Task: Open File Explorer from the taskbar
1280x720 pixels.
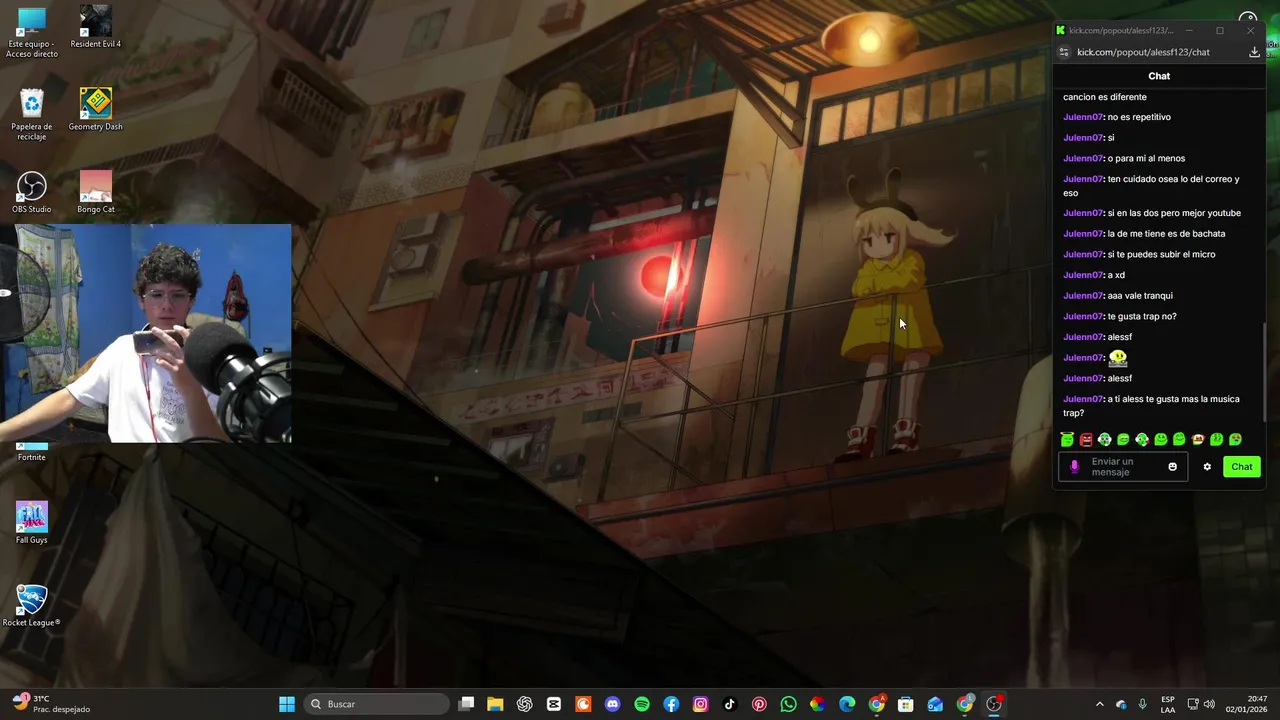Action: click(495, 704)
